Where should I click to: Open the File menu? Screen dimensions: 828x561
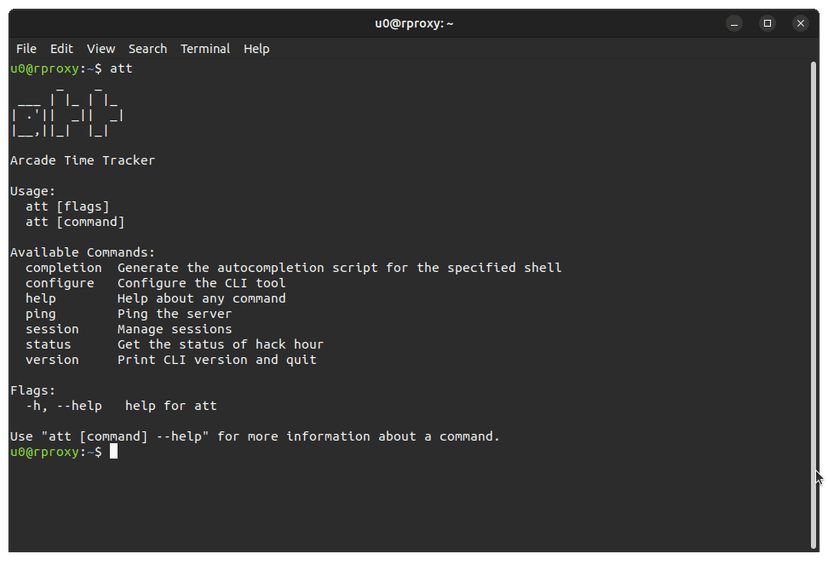tap(26, 48)
